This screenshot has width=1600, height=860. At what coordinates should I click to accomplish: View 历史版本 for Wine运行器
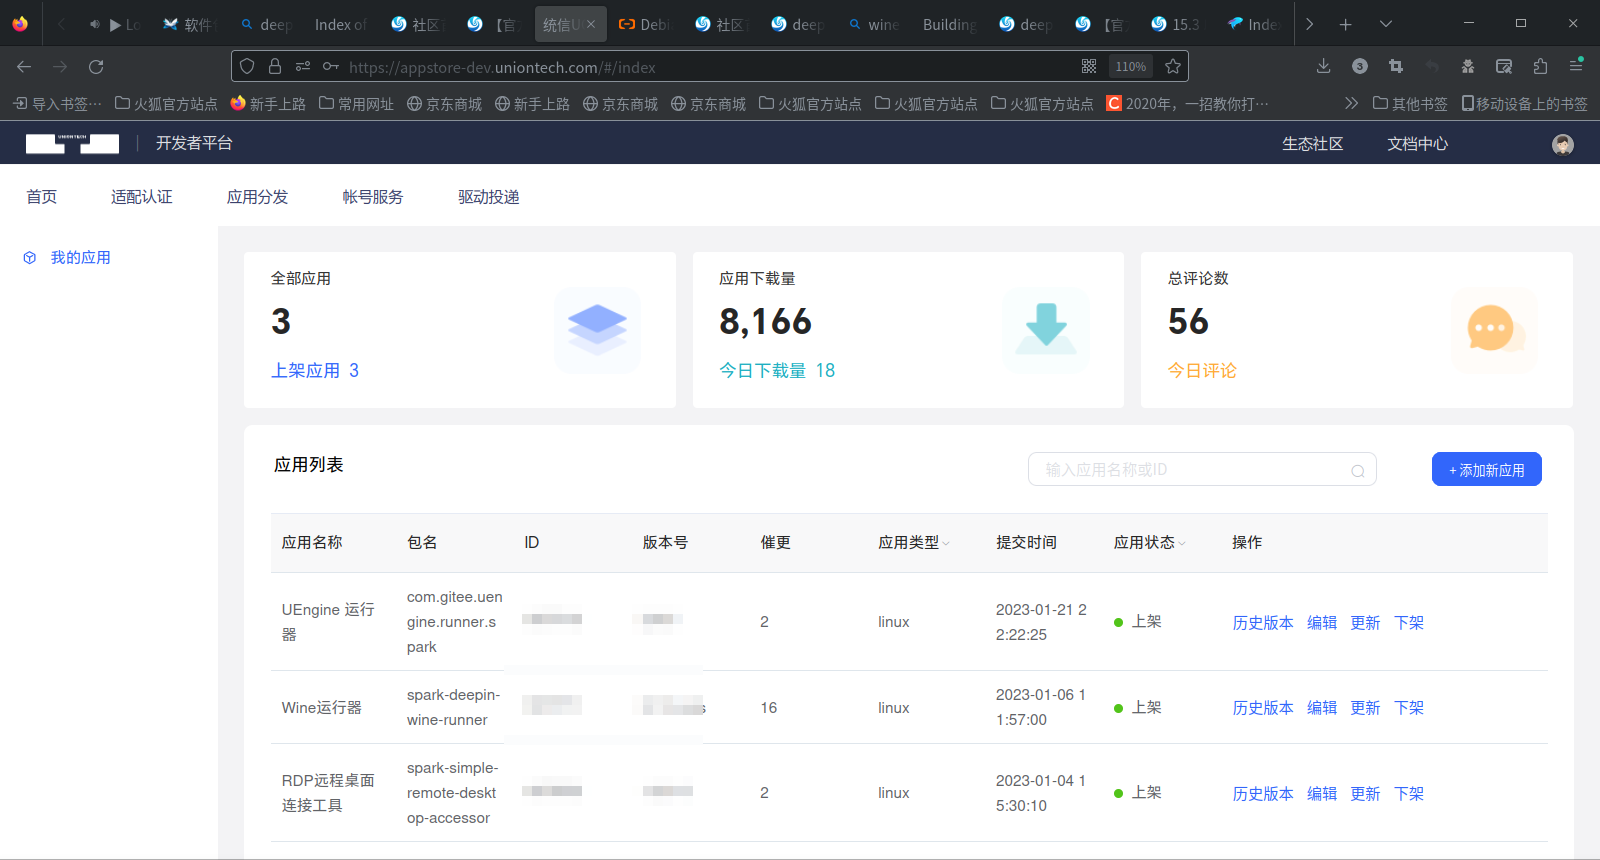tap(1262, 708)
